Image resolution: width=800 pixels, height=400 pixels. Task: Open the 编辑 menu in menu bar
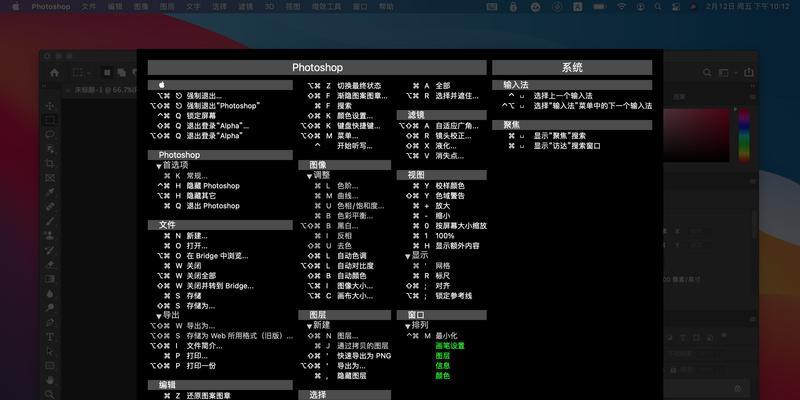[115, 7]
